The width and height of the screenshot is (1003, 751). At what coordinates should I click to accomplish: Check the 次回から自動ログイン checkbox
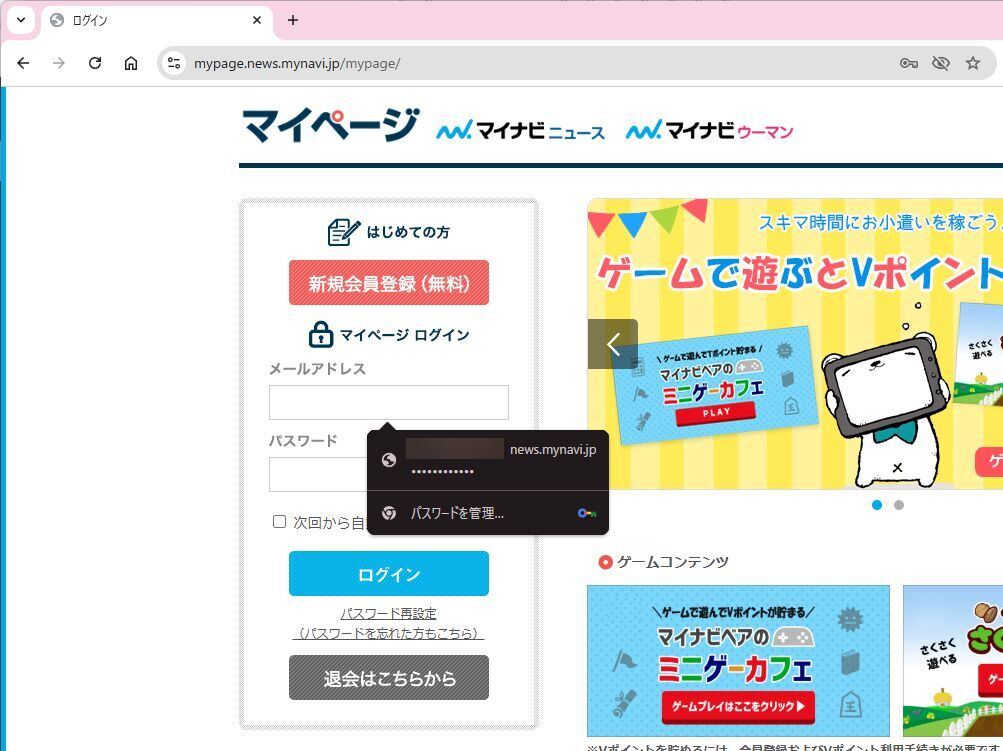point(279,521)
